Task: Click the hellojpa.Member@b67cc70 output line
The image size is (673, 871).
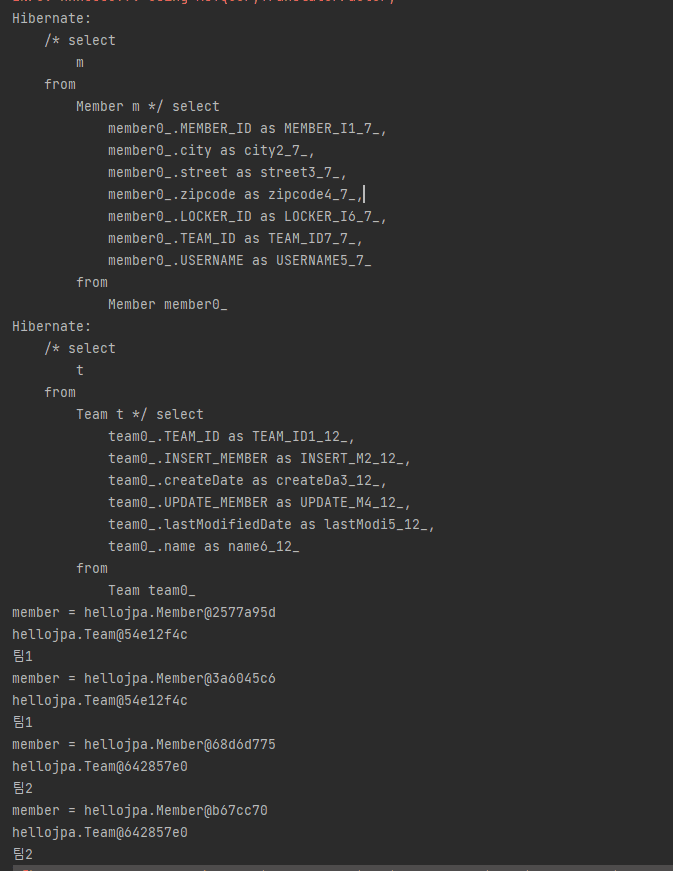Action: coord(140,810)
